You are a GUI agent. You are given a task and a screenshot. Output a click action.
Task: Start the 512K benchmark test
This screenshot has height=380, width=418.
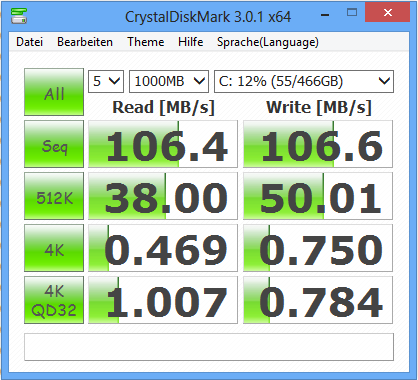[x=54, y=196]
